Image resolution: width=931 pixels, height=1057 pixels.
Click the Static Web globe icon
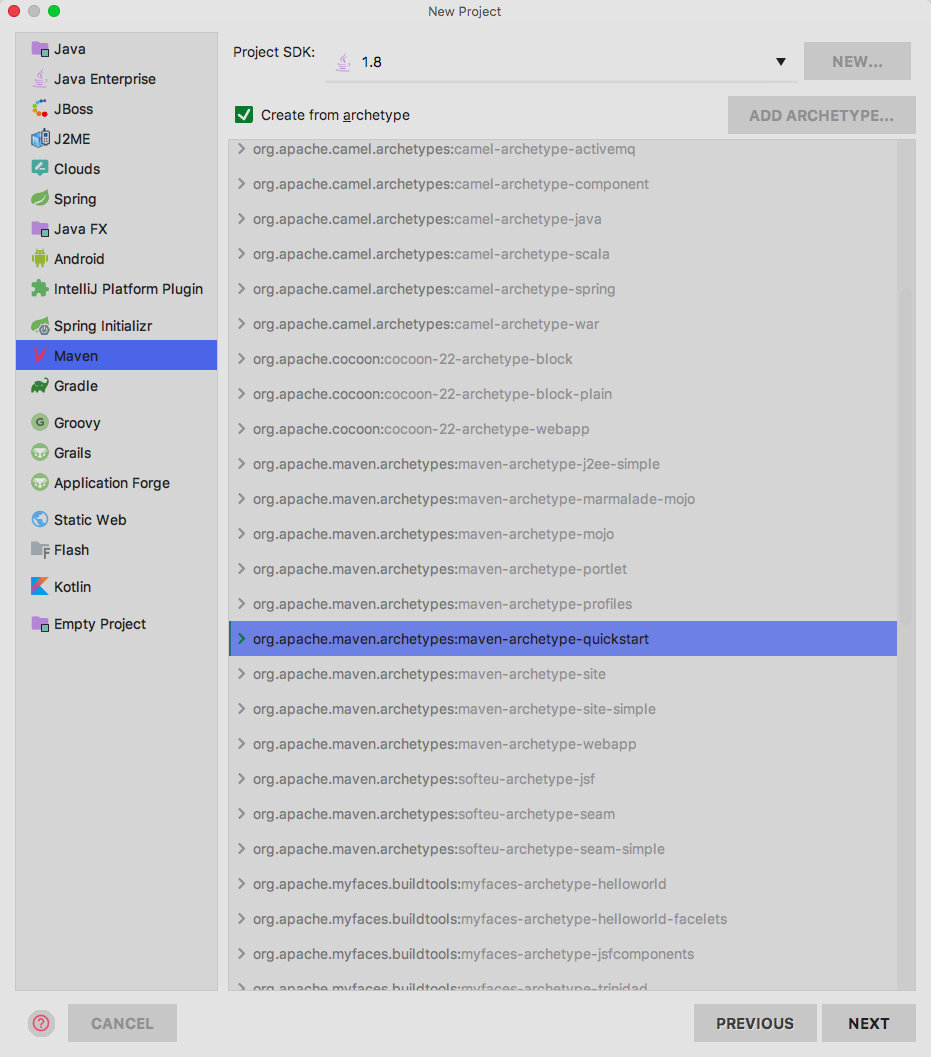coord(40,520)
